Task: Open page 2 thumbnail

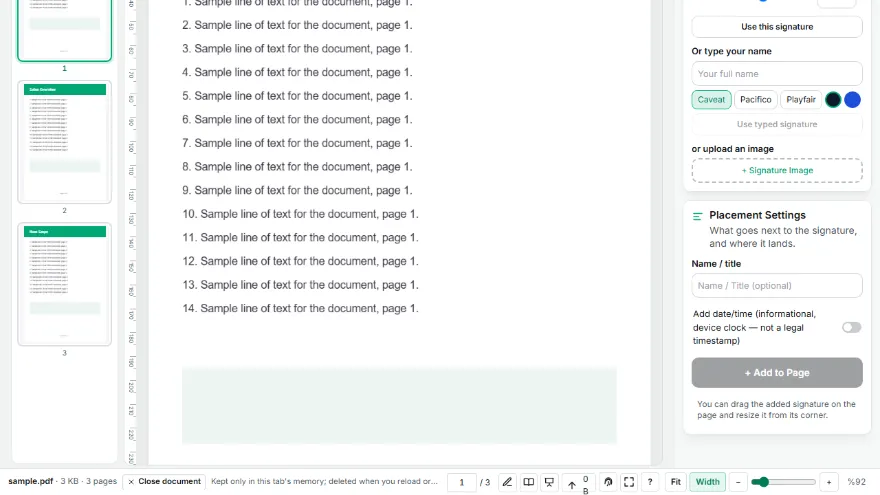Action: tap(65, 142)
